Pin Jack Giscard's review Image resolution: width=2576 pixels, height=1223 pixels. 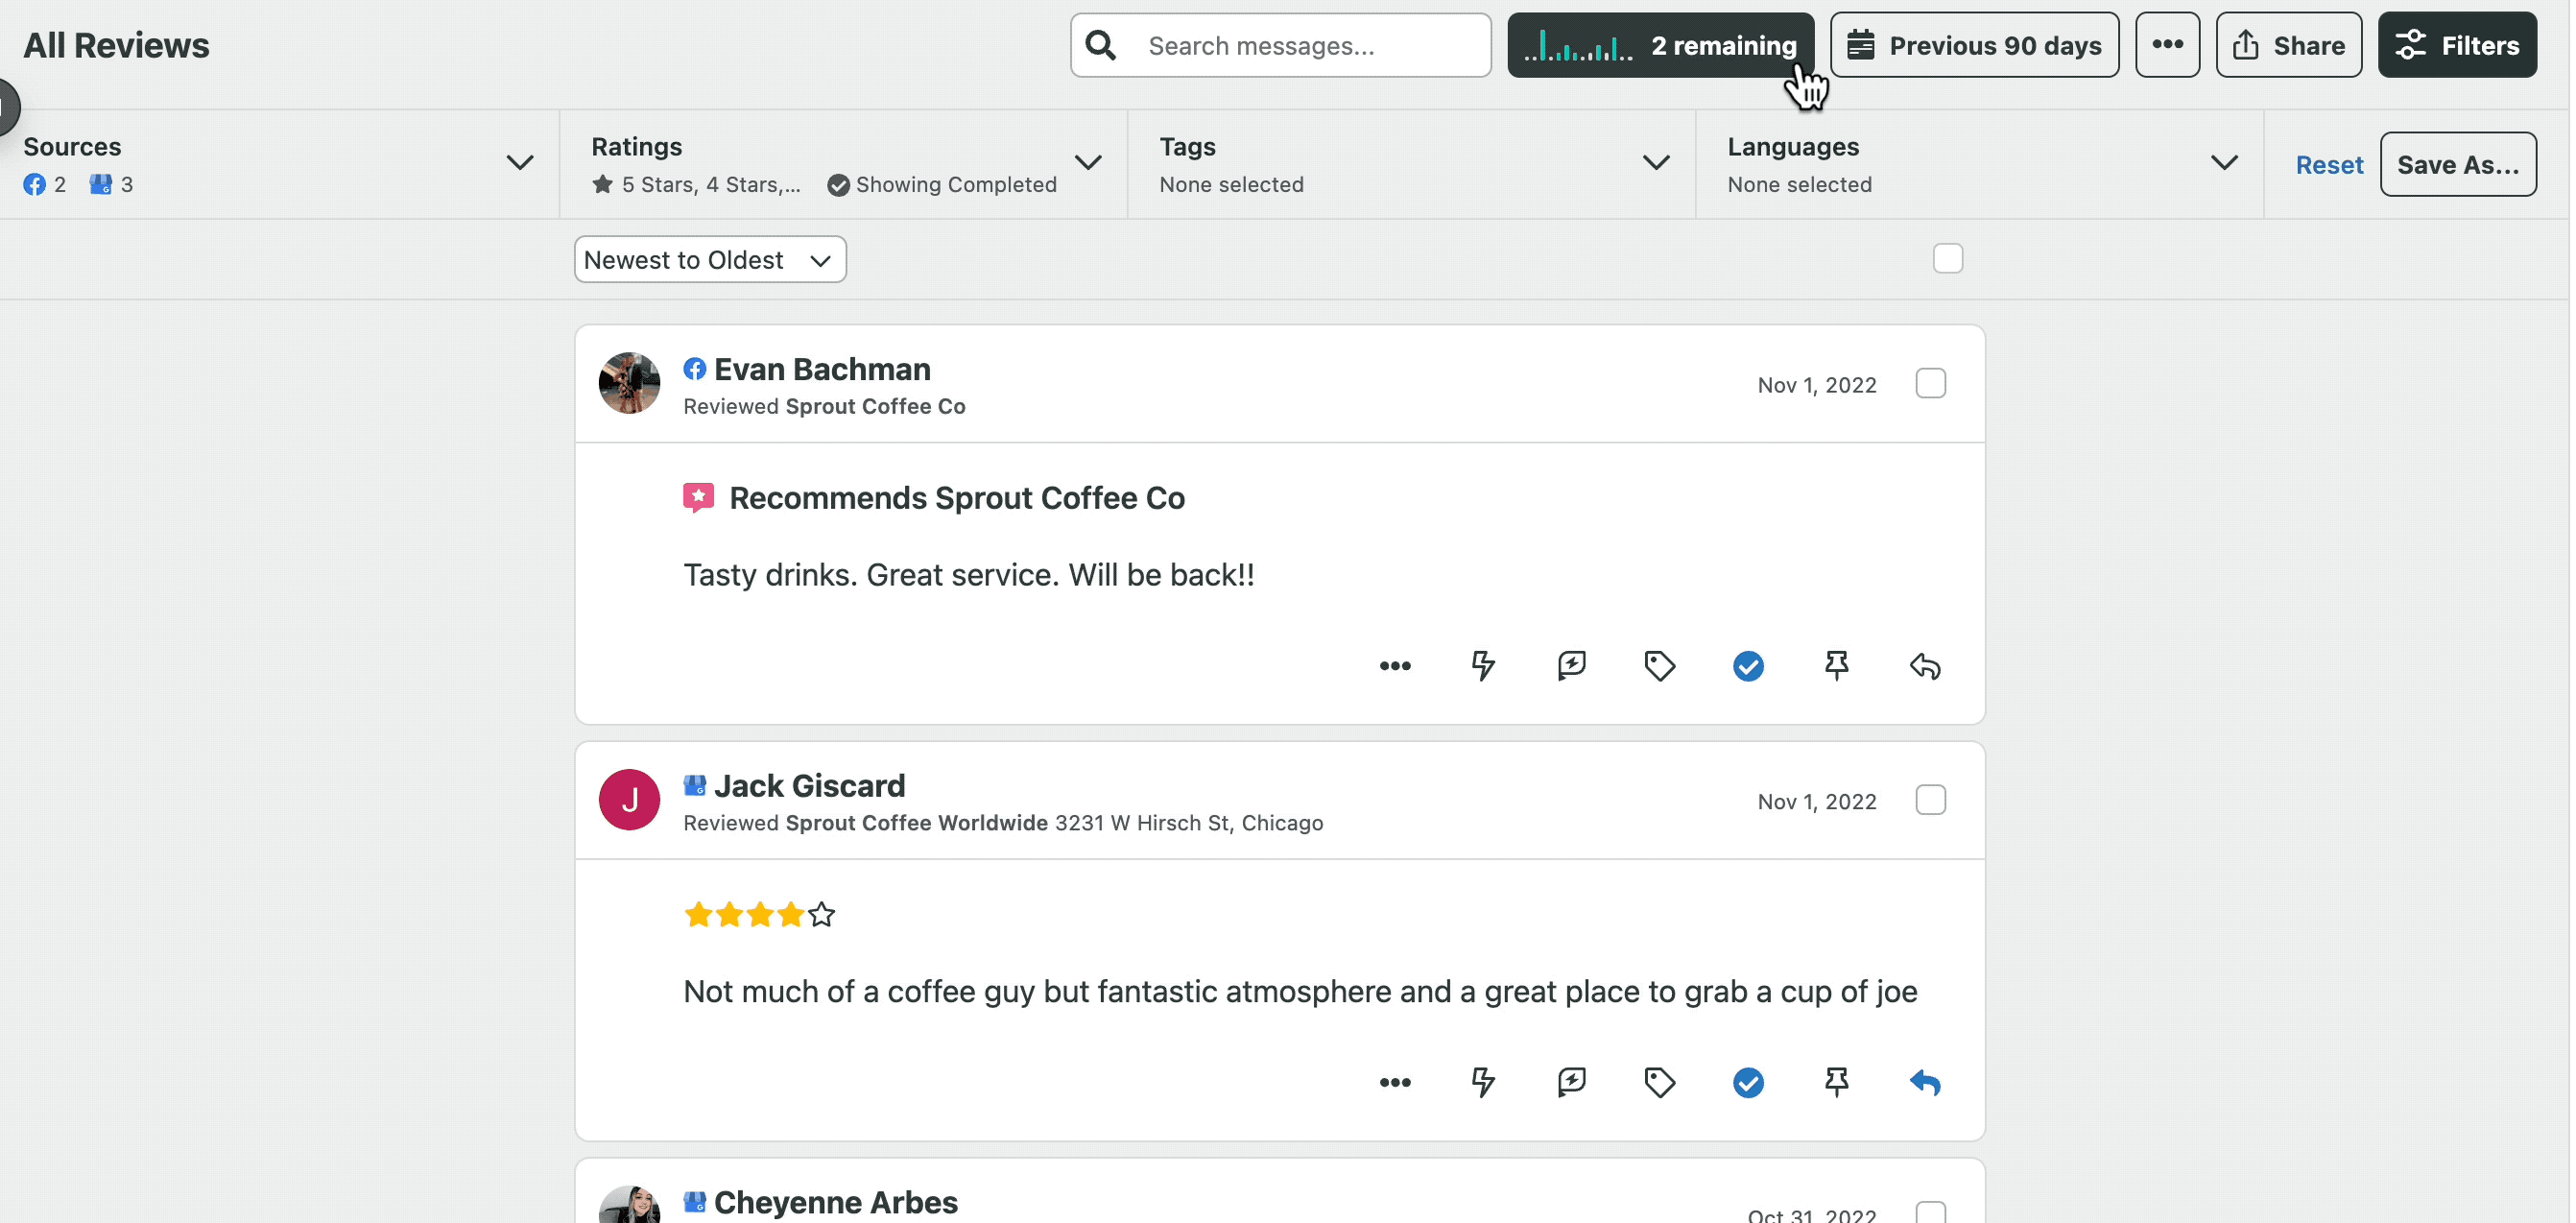1836,1082
